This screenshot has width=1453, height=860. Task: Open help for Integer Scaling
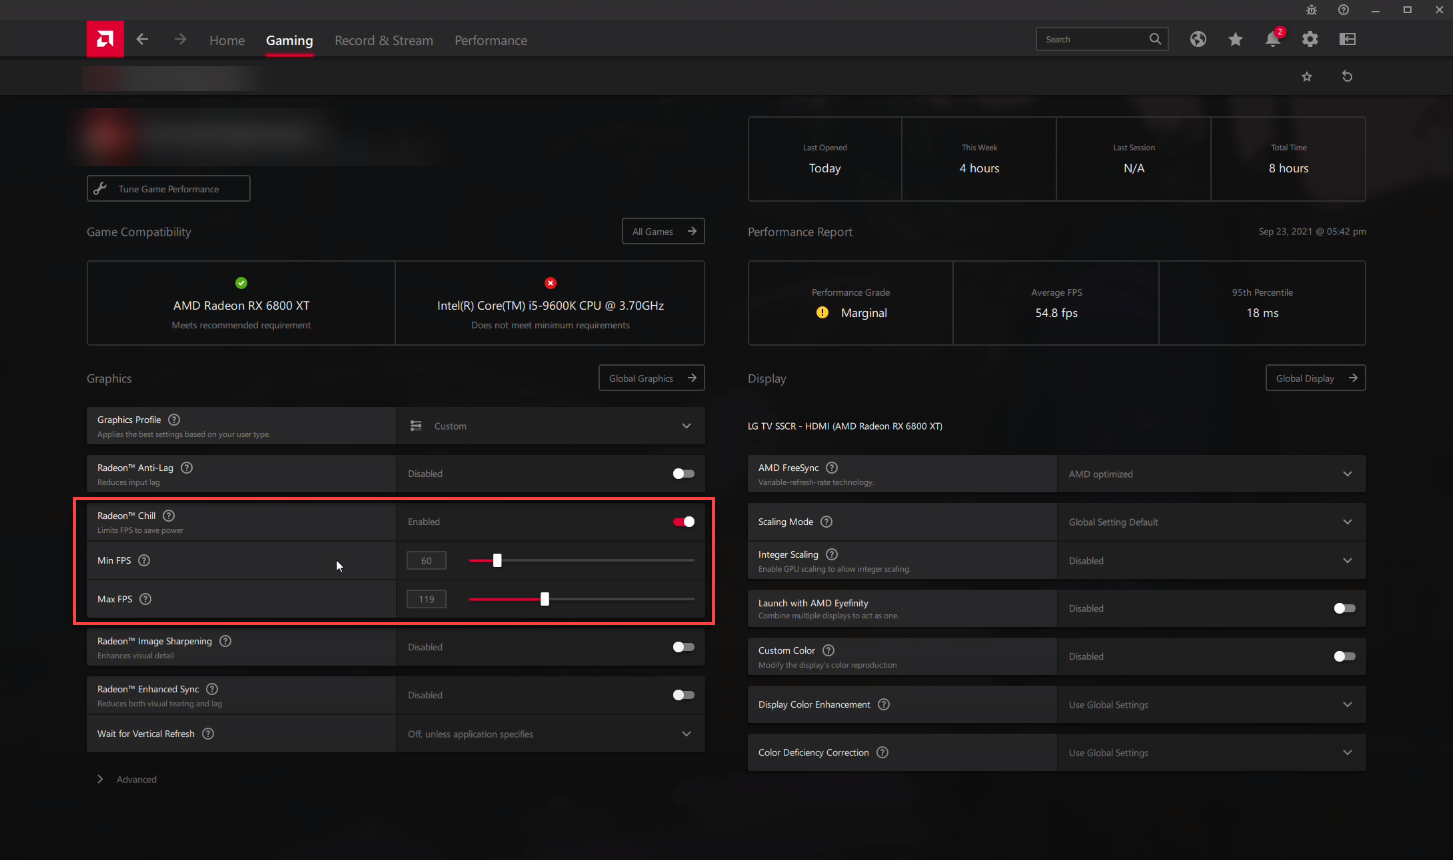coord(832,554)
